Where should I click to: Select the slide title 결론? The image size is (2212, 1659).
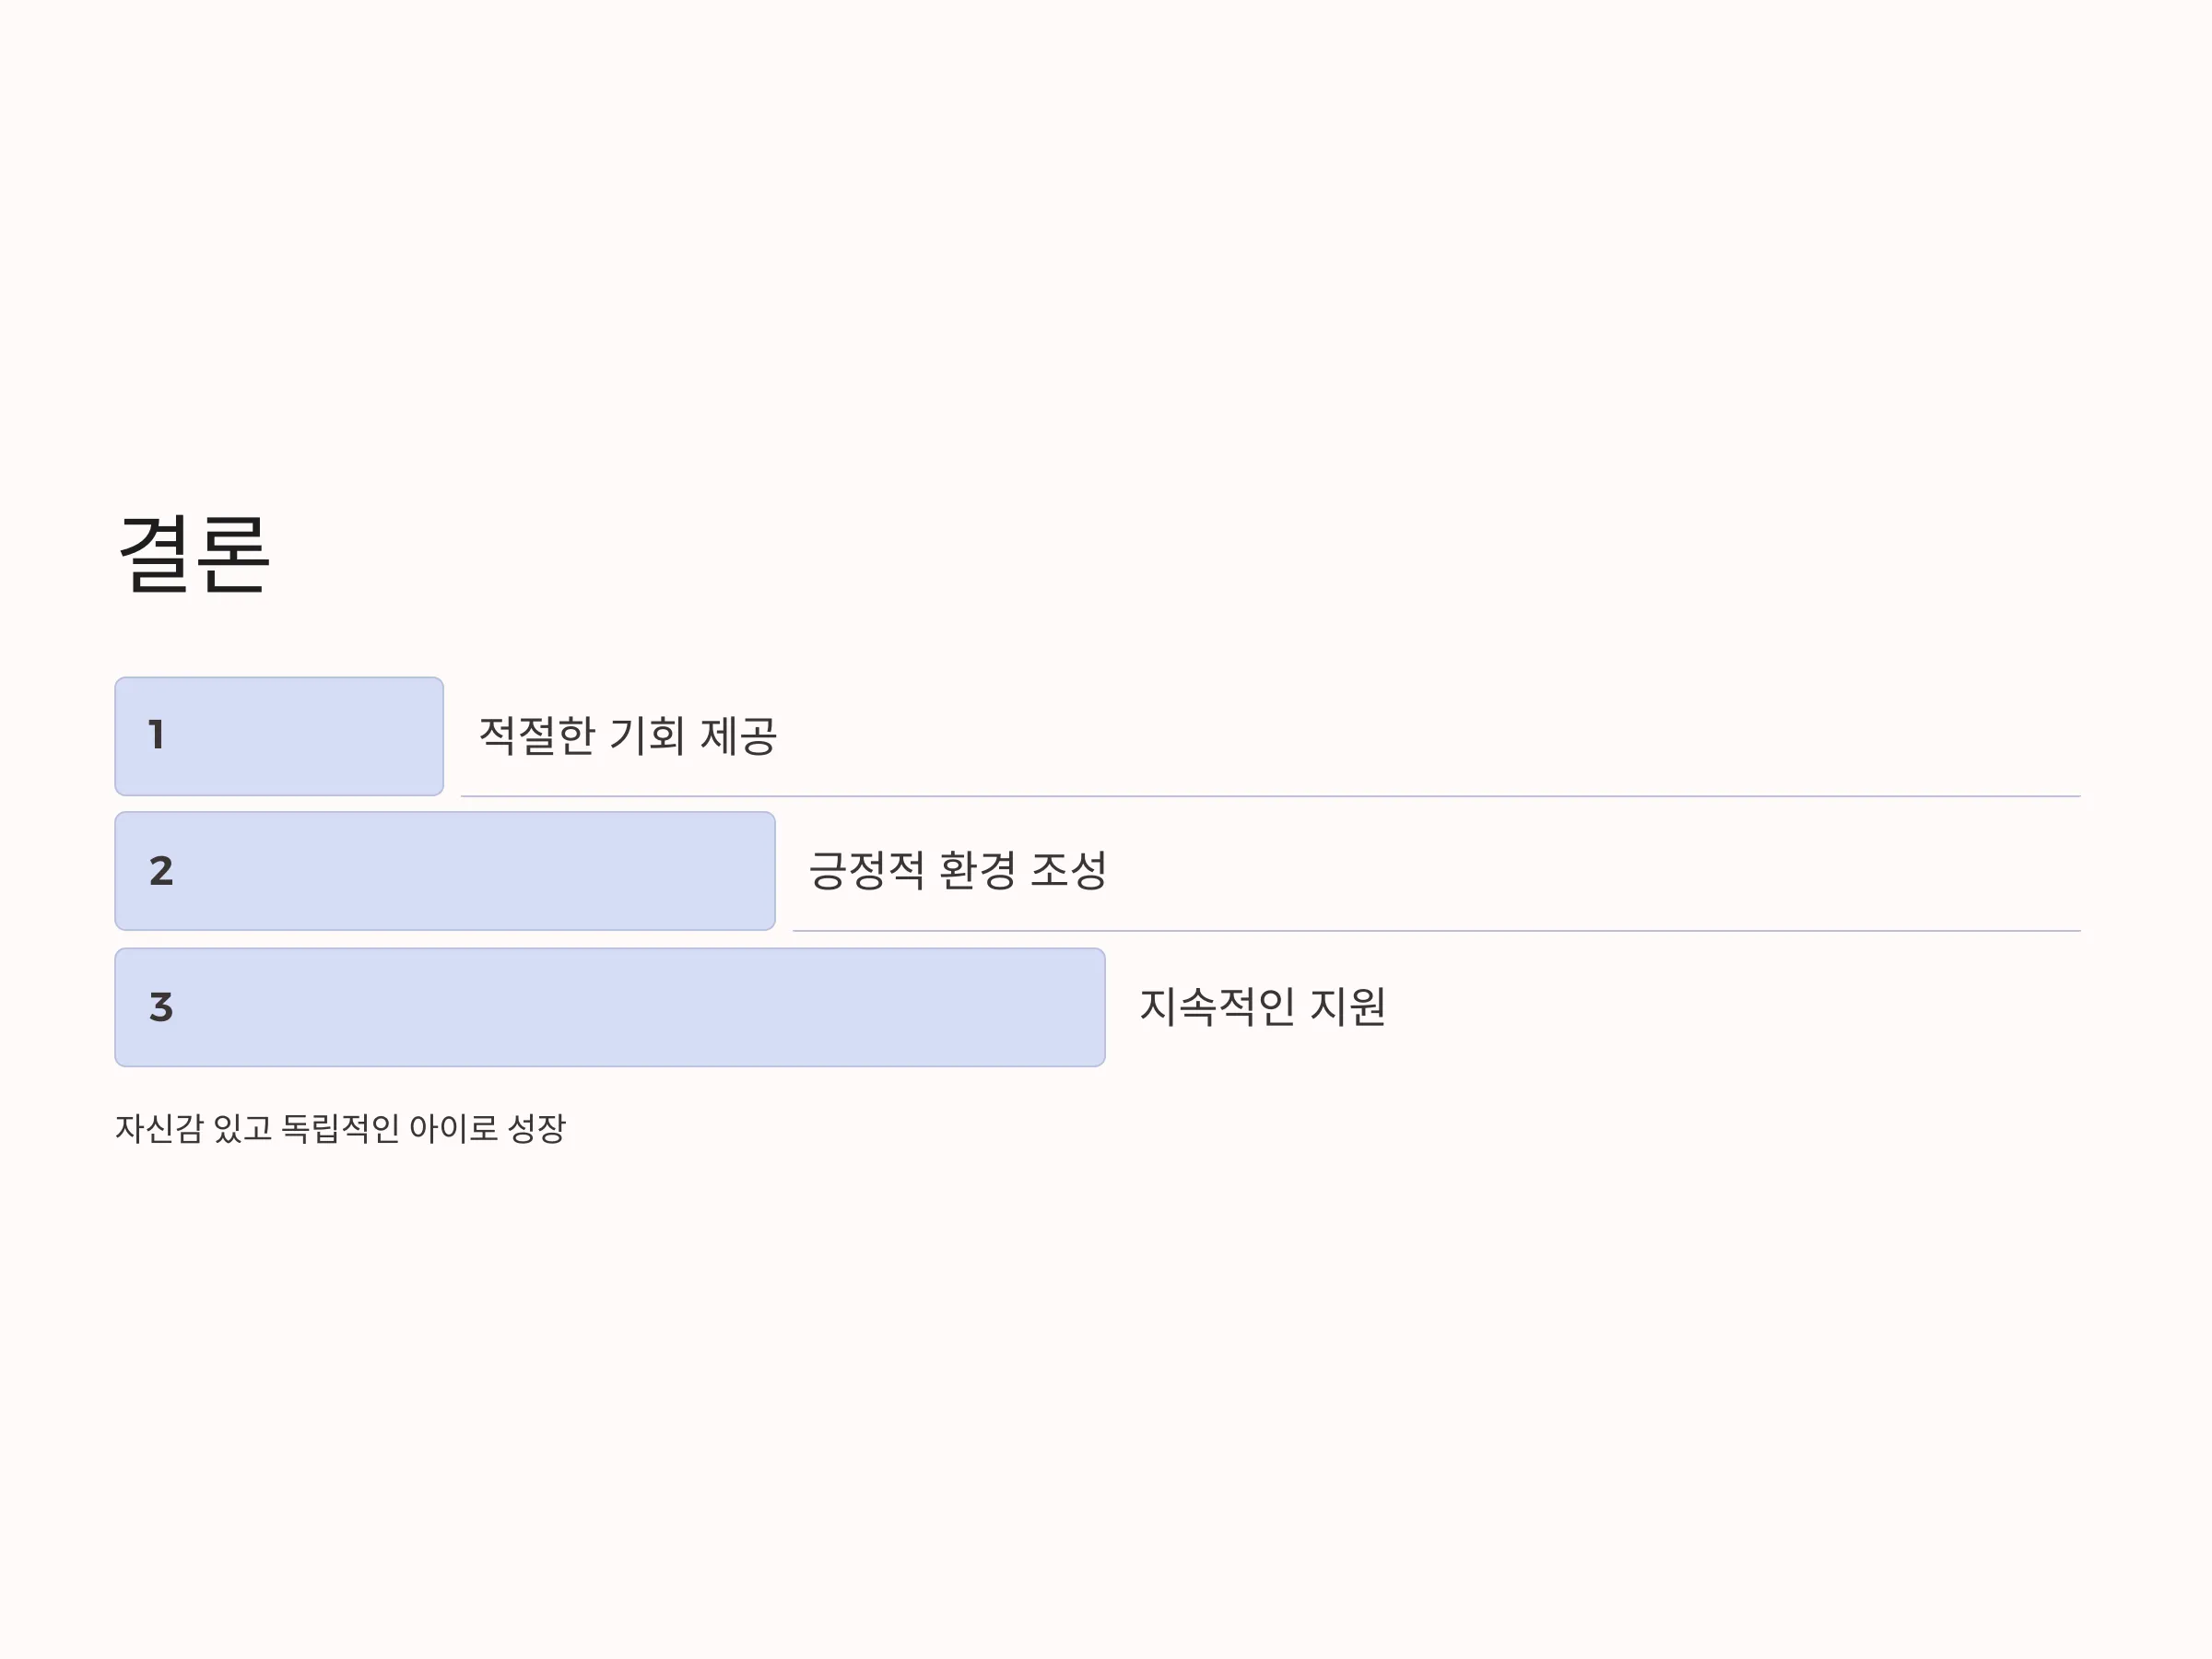click(194, 555)
